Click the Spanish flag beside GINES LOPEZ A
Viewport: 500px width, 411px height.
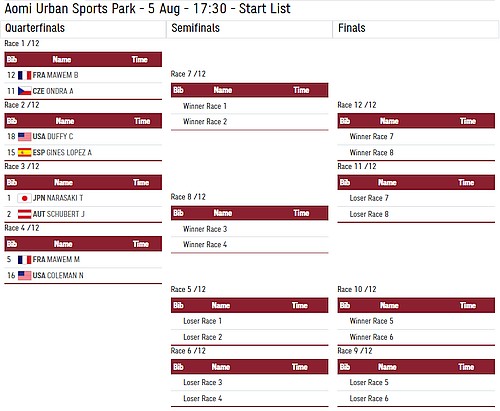[24, 153]
